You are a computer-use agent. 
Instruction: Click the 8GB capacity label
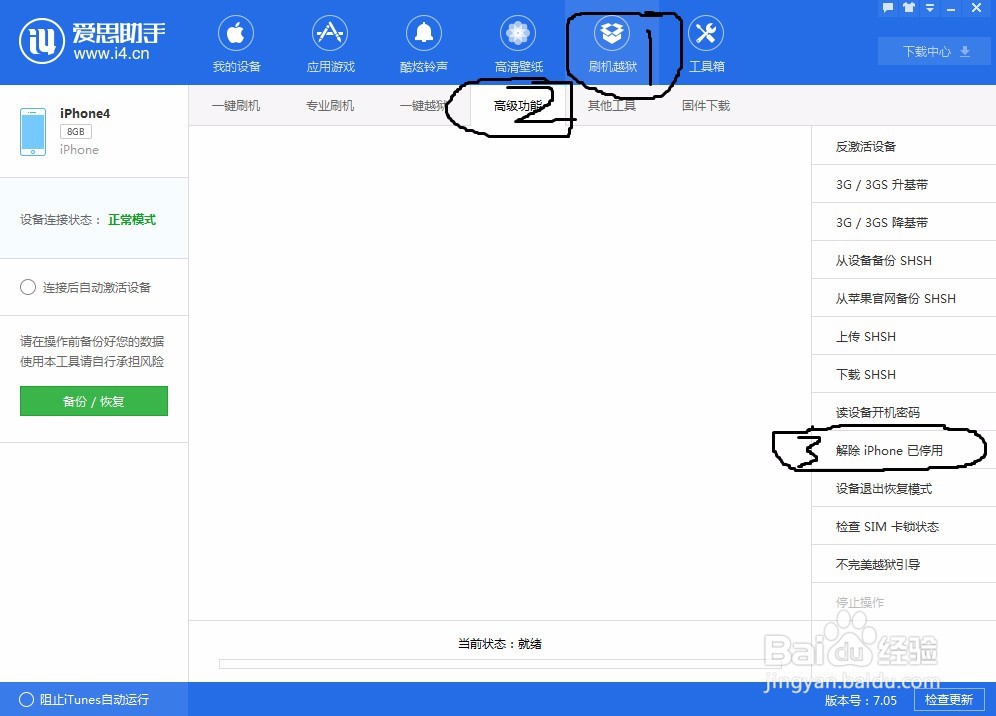pyautogui.click(x=76, y=132)
